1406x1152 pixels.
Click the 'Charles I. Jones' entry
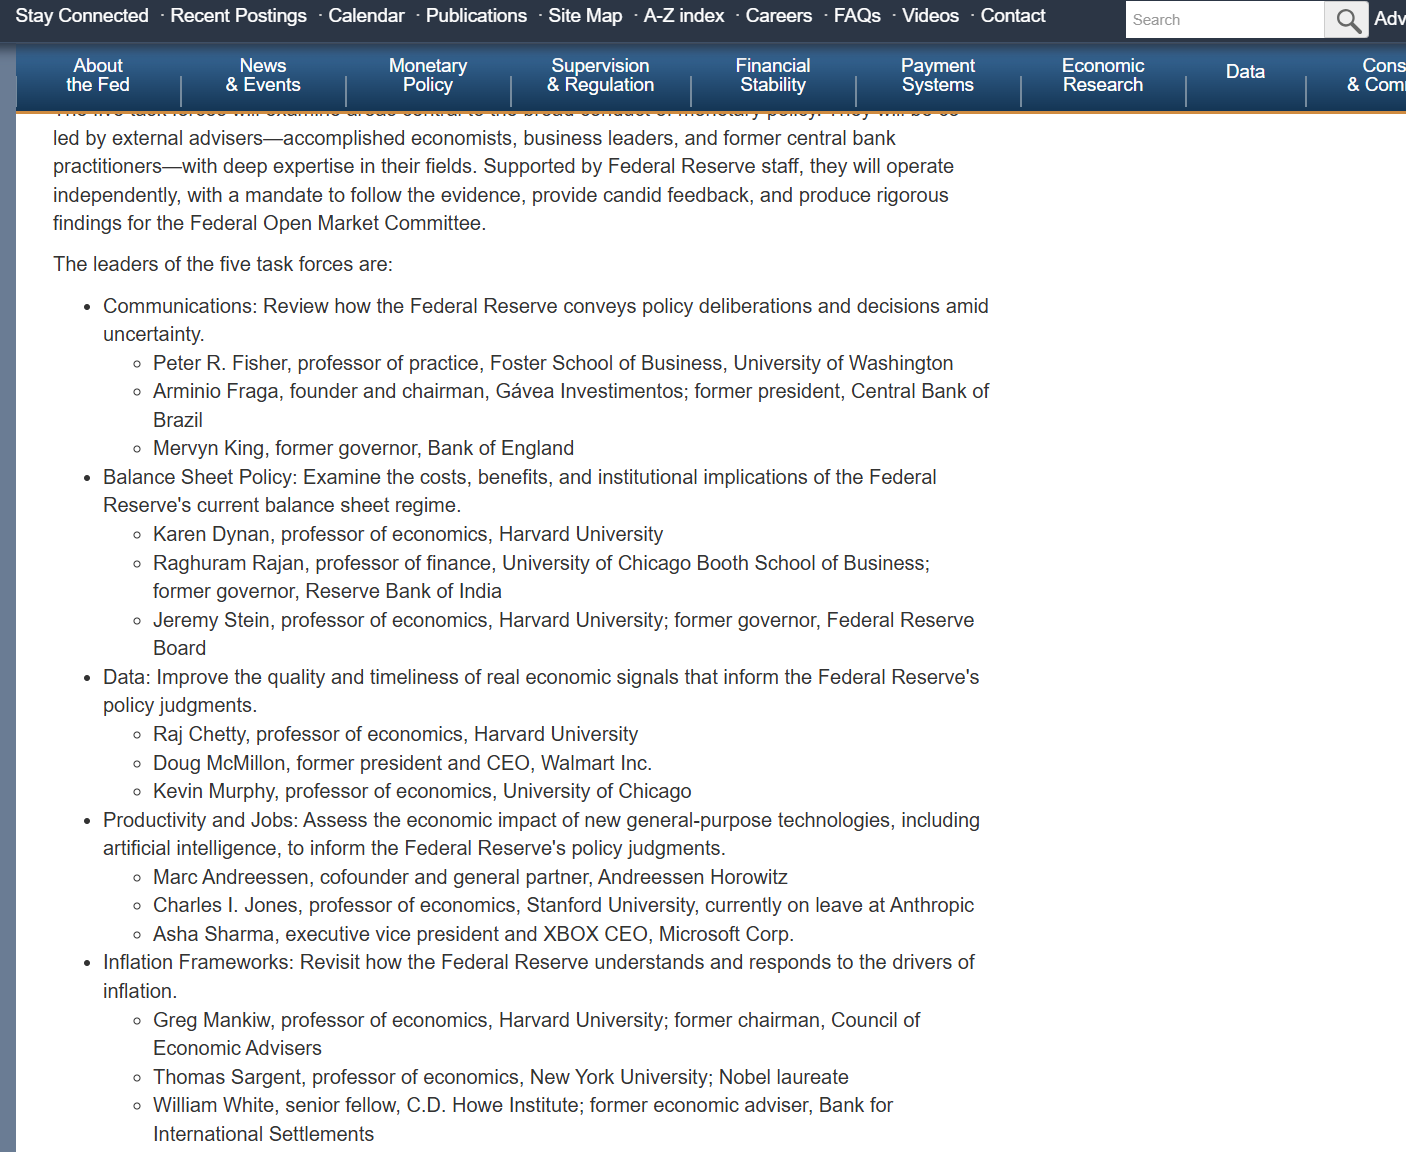(563, 905)
